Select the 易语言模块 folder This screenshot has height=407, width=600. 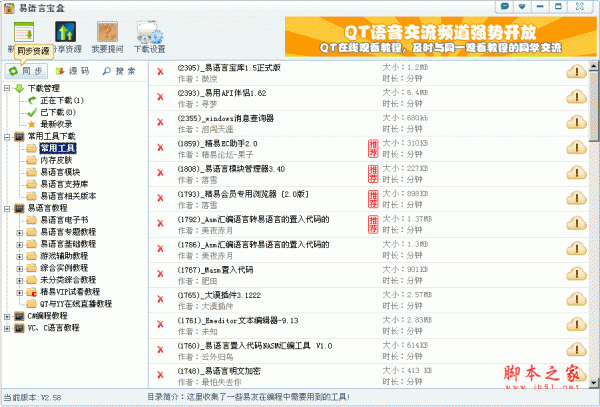(x=60, y=172)
